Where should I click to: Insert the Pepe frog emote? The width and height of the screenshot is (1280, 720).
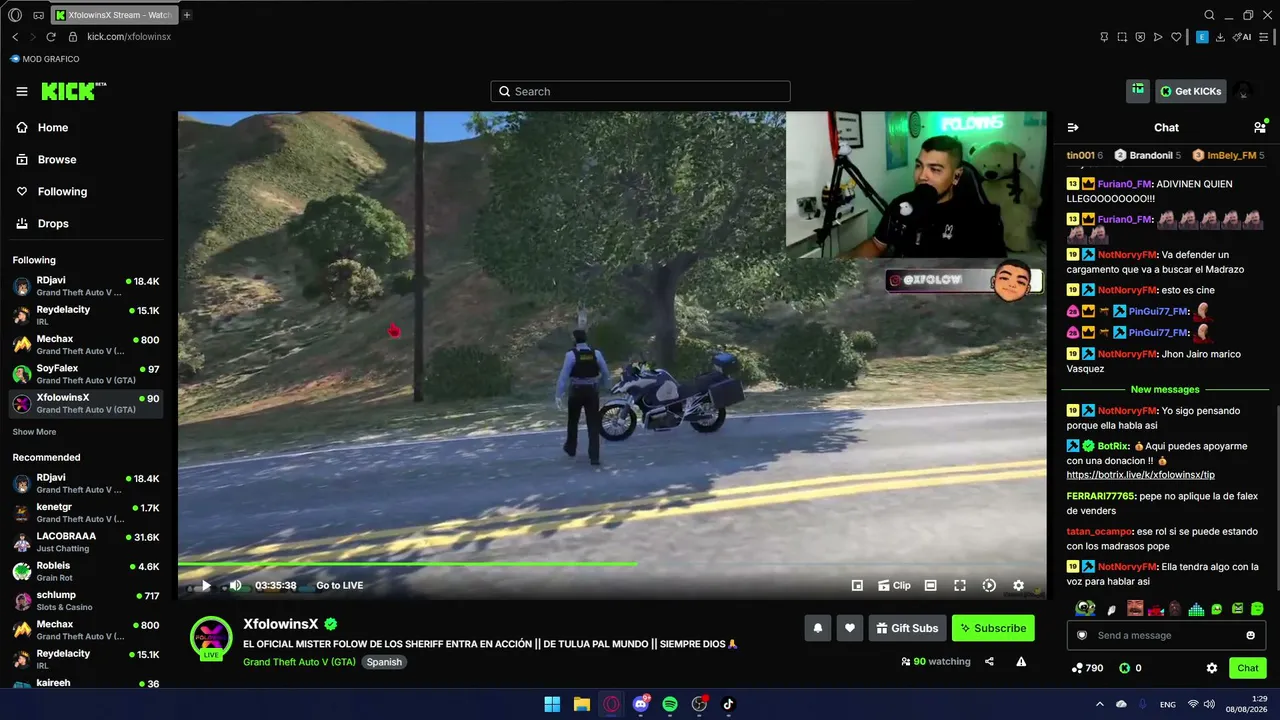click(x=1085, y=608)
